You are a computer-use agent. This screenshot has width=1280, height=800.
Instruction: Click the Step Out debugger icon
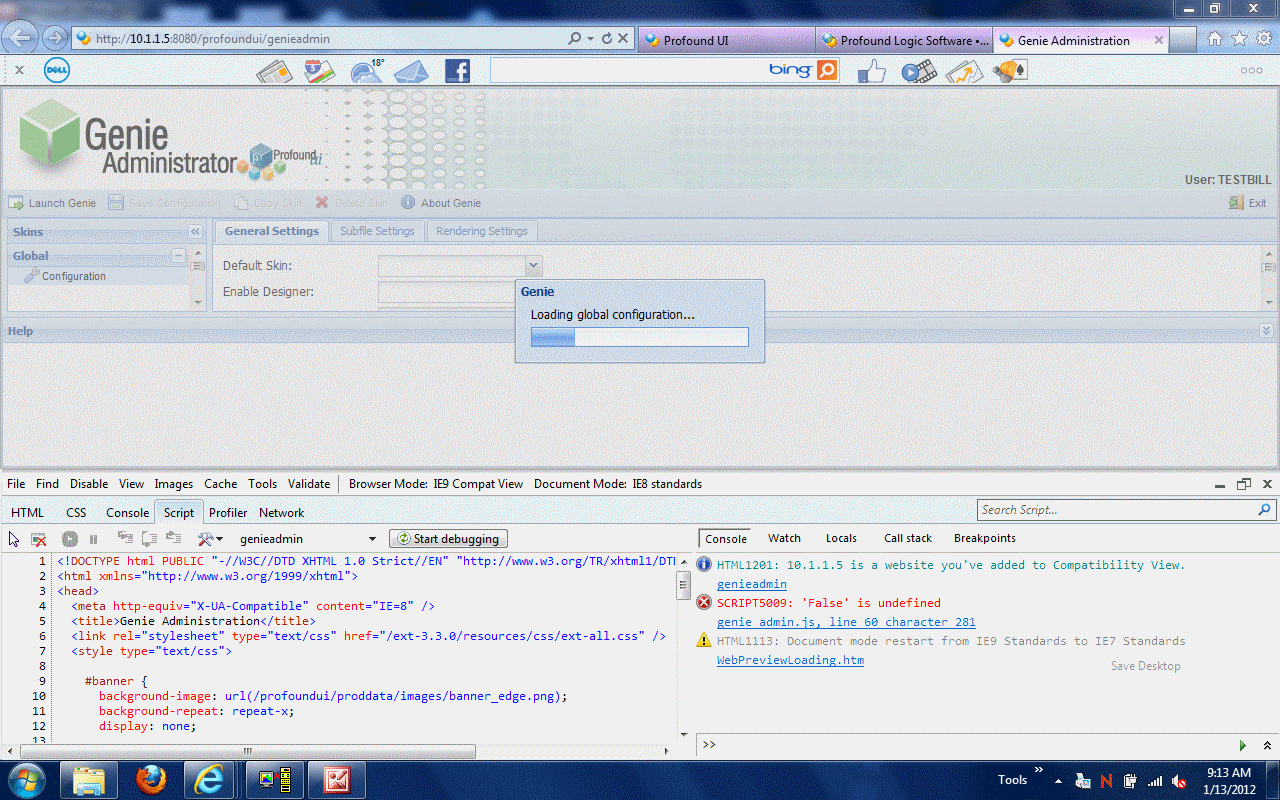(174, 538)
